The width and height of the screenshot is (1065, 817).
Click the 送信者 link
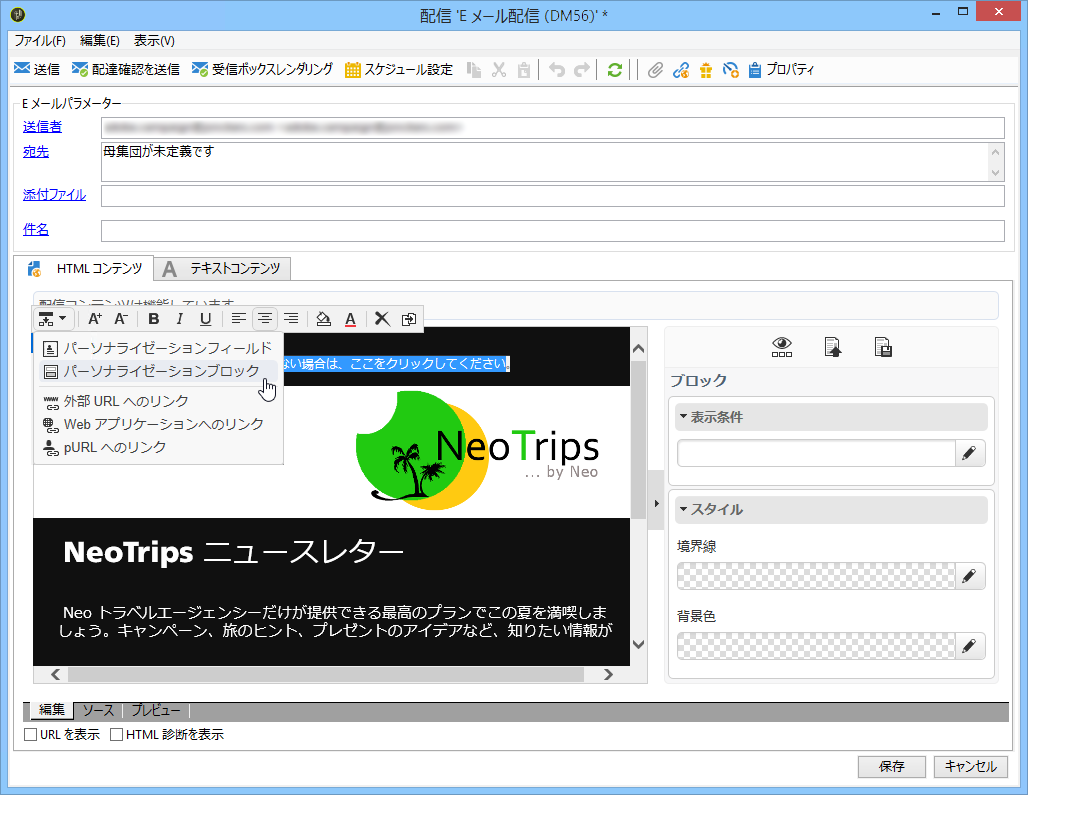pyautogui.click(x=42, y=127)
